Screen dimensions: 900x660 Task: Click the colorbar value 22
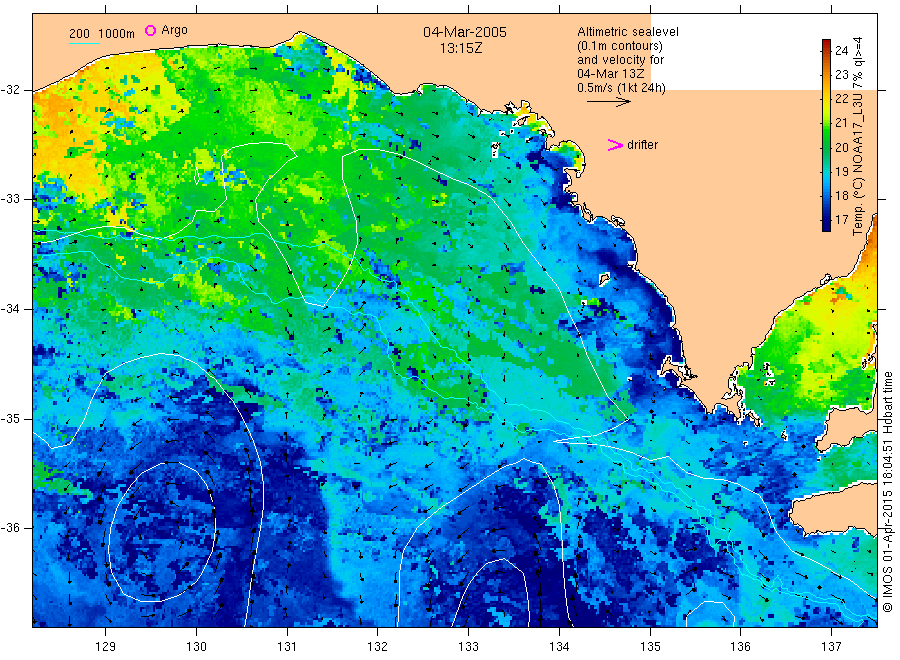[x=841, y=99]
